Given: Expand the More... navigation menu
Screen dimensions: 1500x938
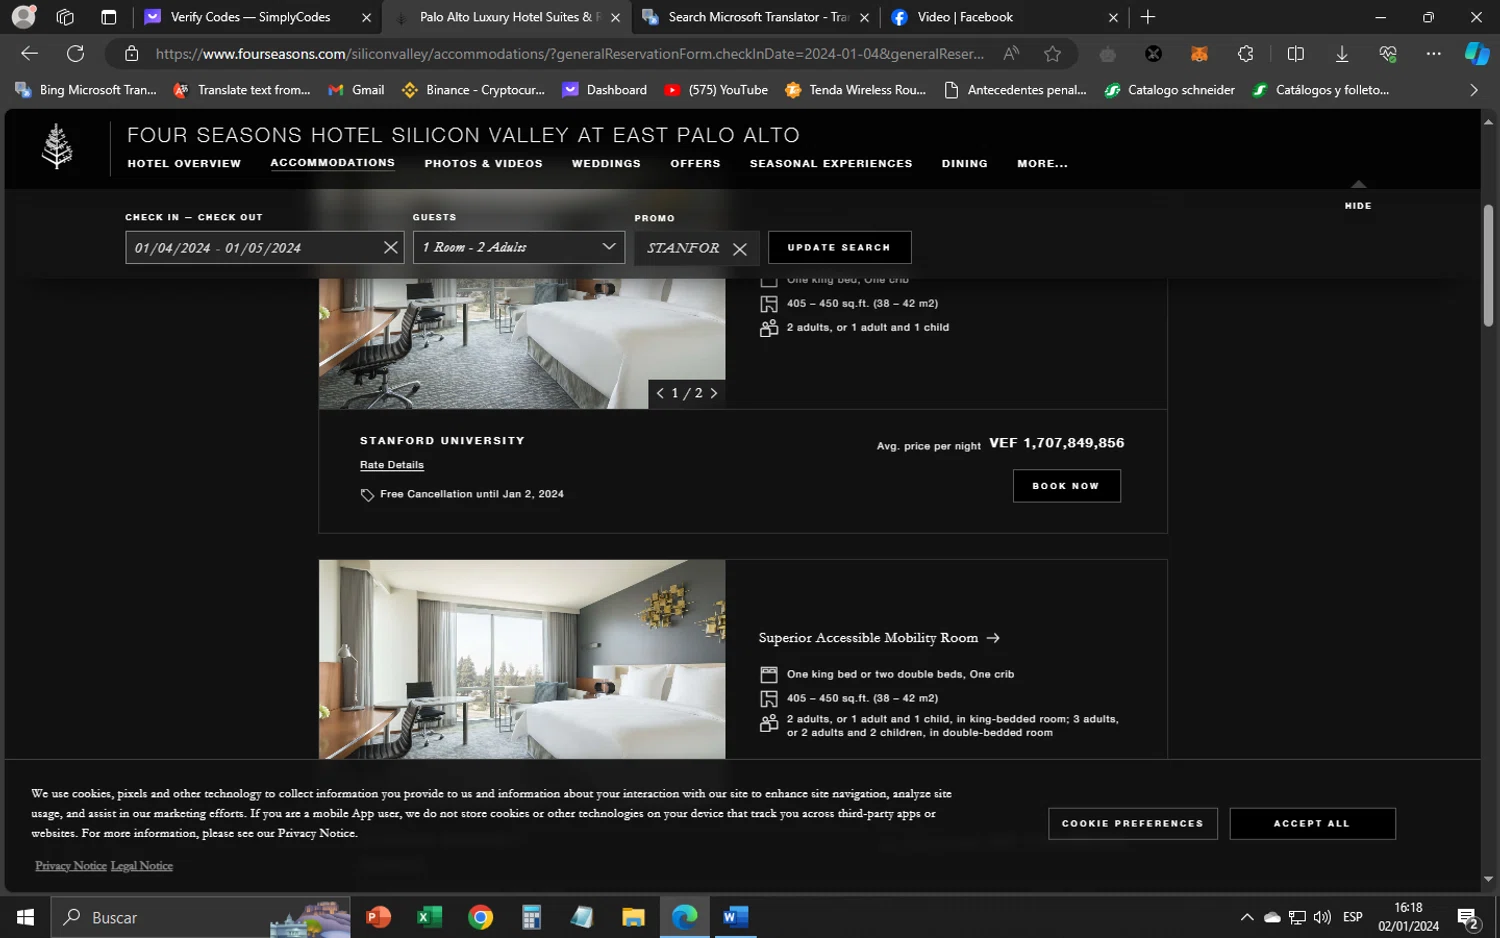Looking at the screenshot, I should pyautogui.click(x=1042, y=164).
